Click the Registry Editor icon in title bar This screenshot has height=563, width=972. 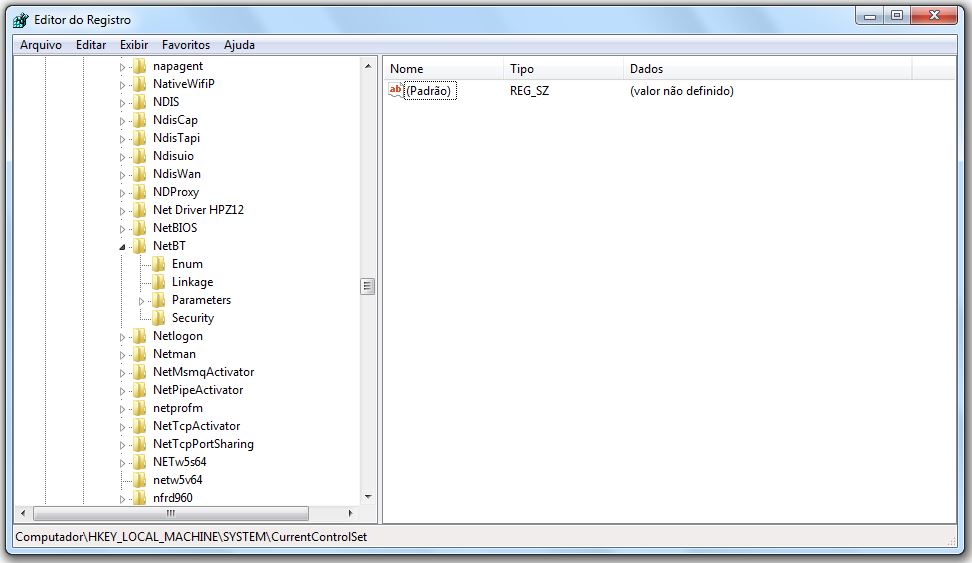(x=20, y=19)
